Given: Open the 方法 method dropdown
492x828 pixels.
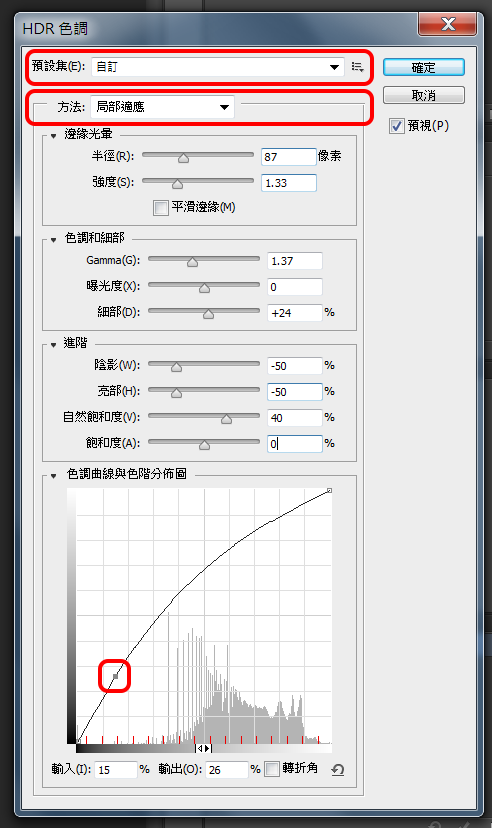Looking at the screenshot, I should [162, 107].
